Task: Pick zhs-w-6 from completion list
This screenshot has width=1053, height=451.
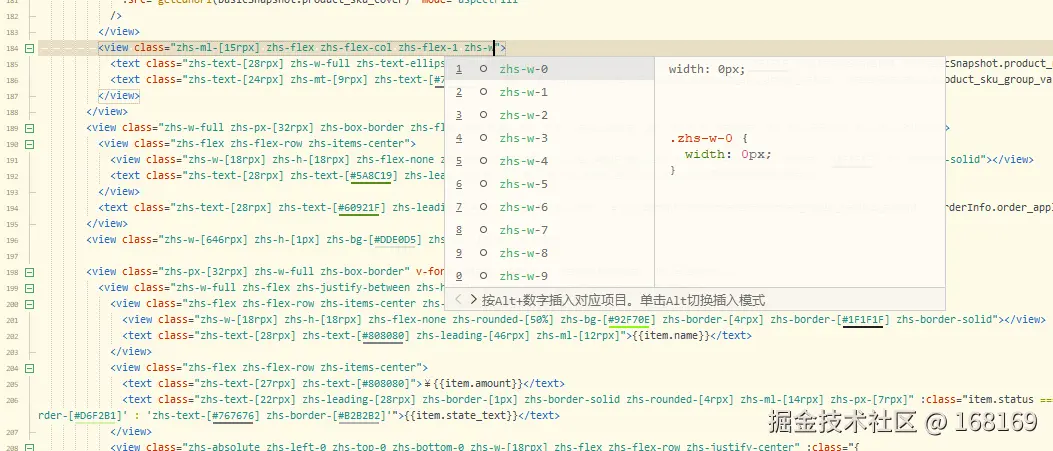Action: tap(549, 207)
